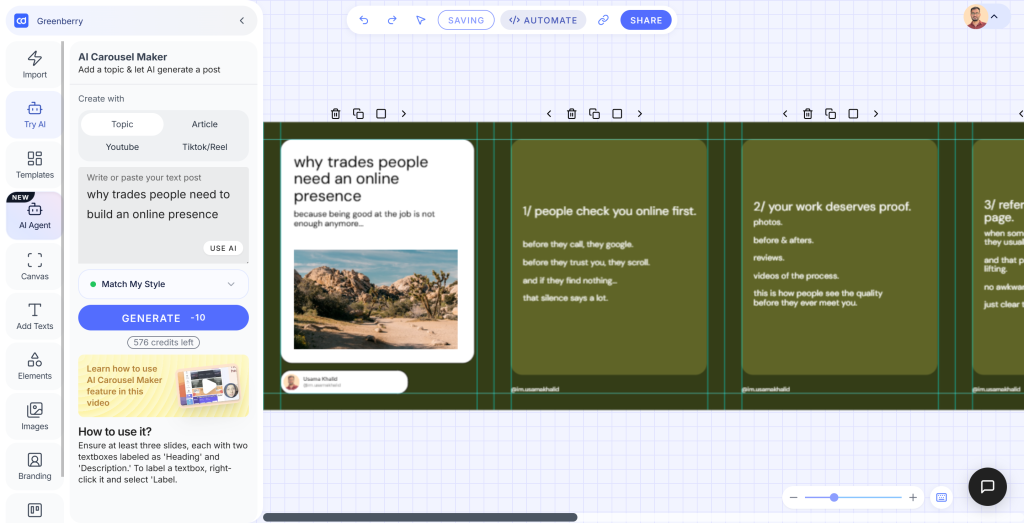Click into the text post input area
The height and width of the screenshot is (523, 1024).
coord(163,215)
